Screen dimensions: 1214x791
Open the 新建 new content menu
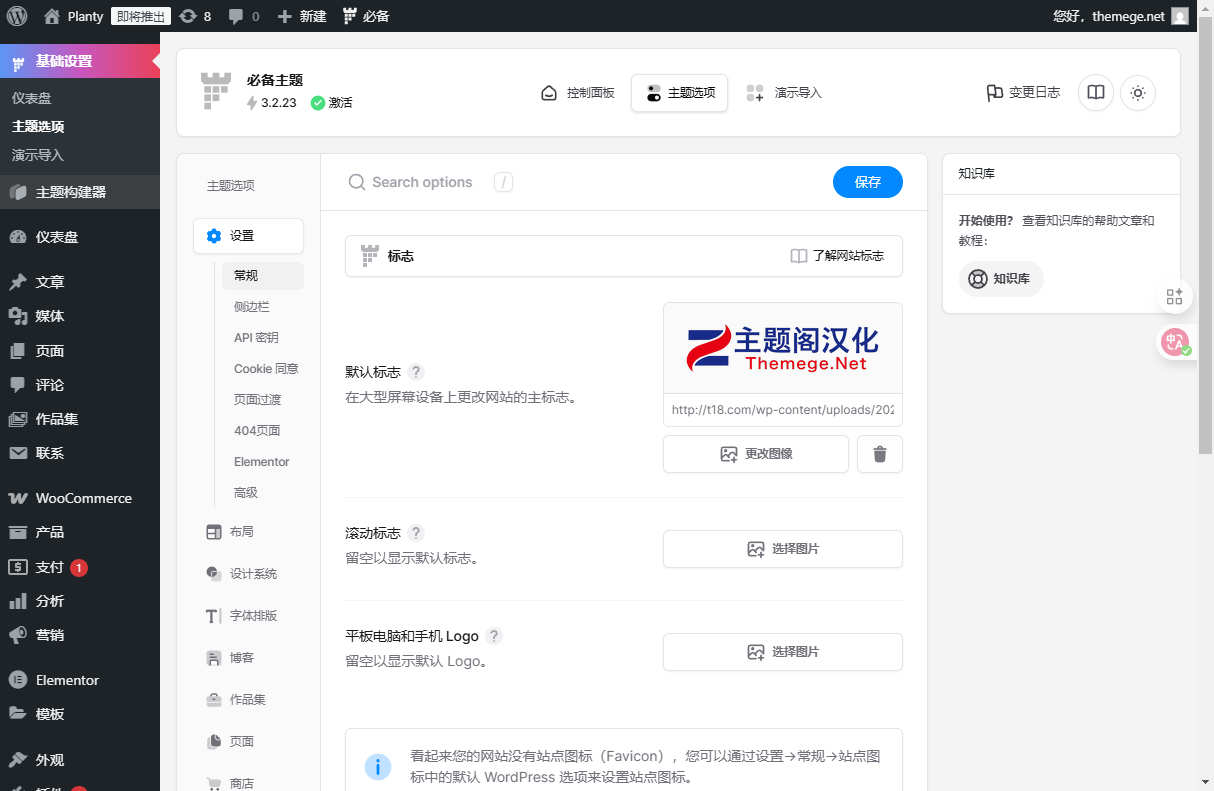(x=302, y=16)
